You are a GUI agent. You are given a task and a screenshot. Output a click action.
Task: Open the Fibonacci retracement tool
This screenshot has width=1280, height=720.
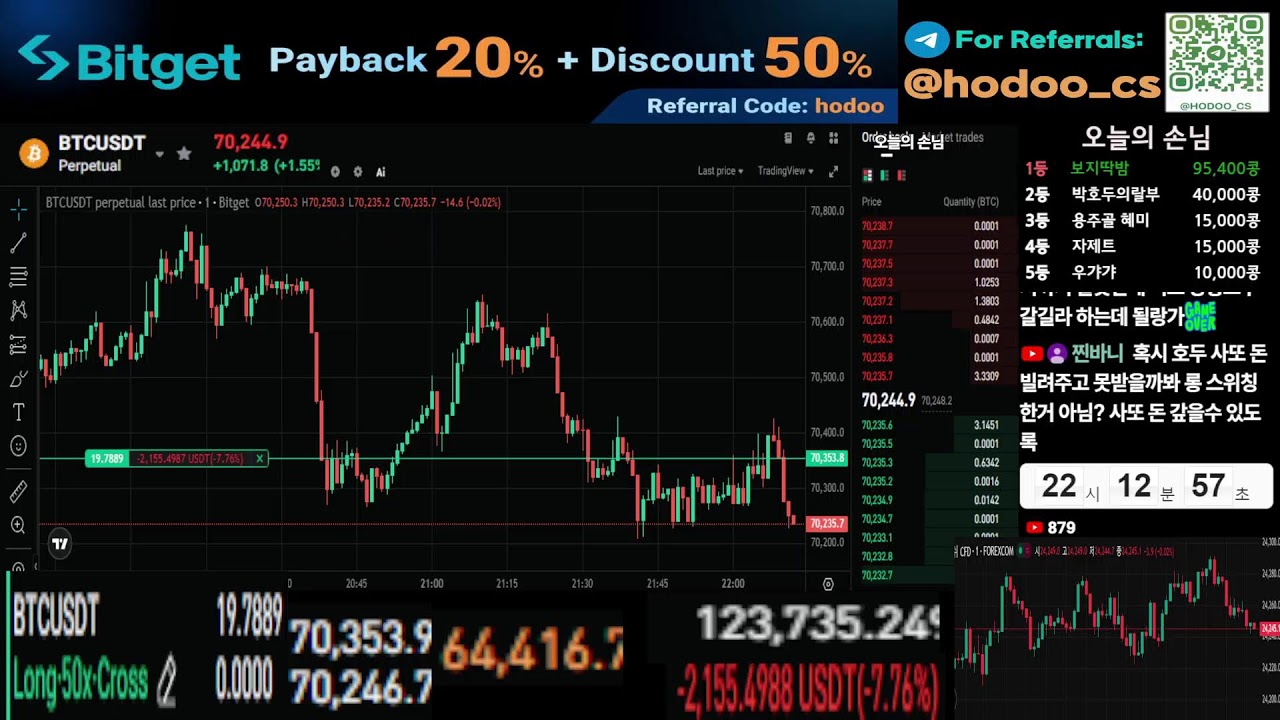point(18,277)
